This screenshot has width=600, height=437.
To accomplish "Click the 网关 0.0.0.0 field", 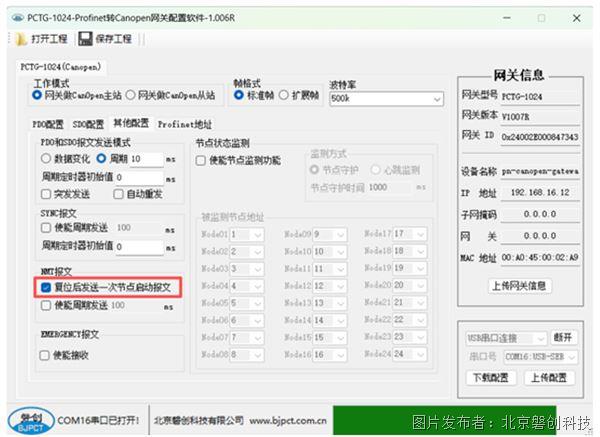I will (540, 236).
